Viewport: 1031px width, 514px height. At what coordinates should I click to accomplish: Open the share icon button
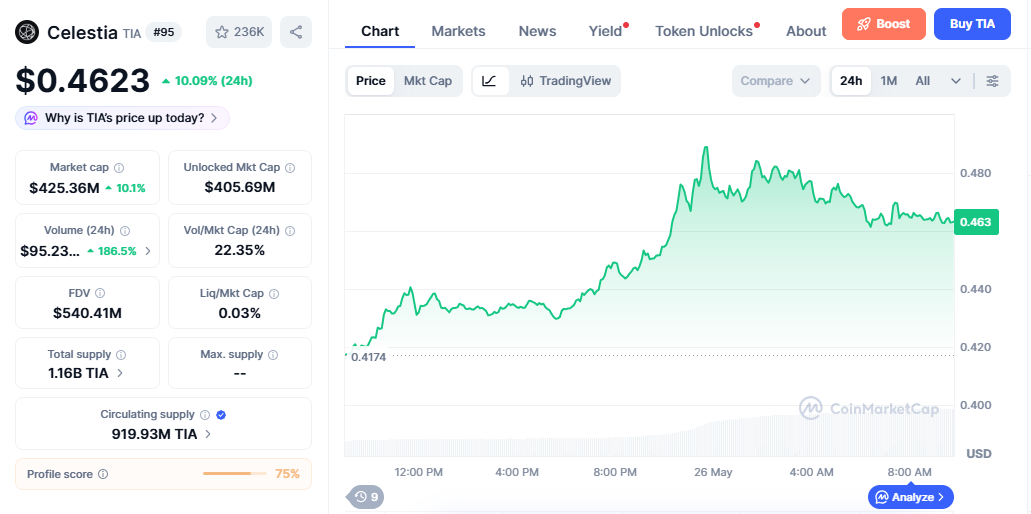[x=296, y=32]
